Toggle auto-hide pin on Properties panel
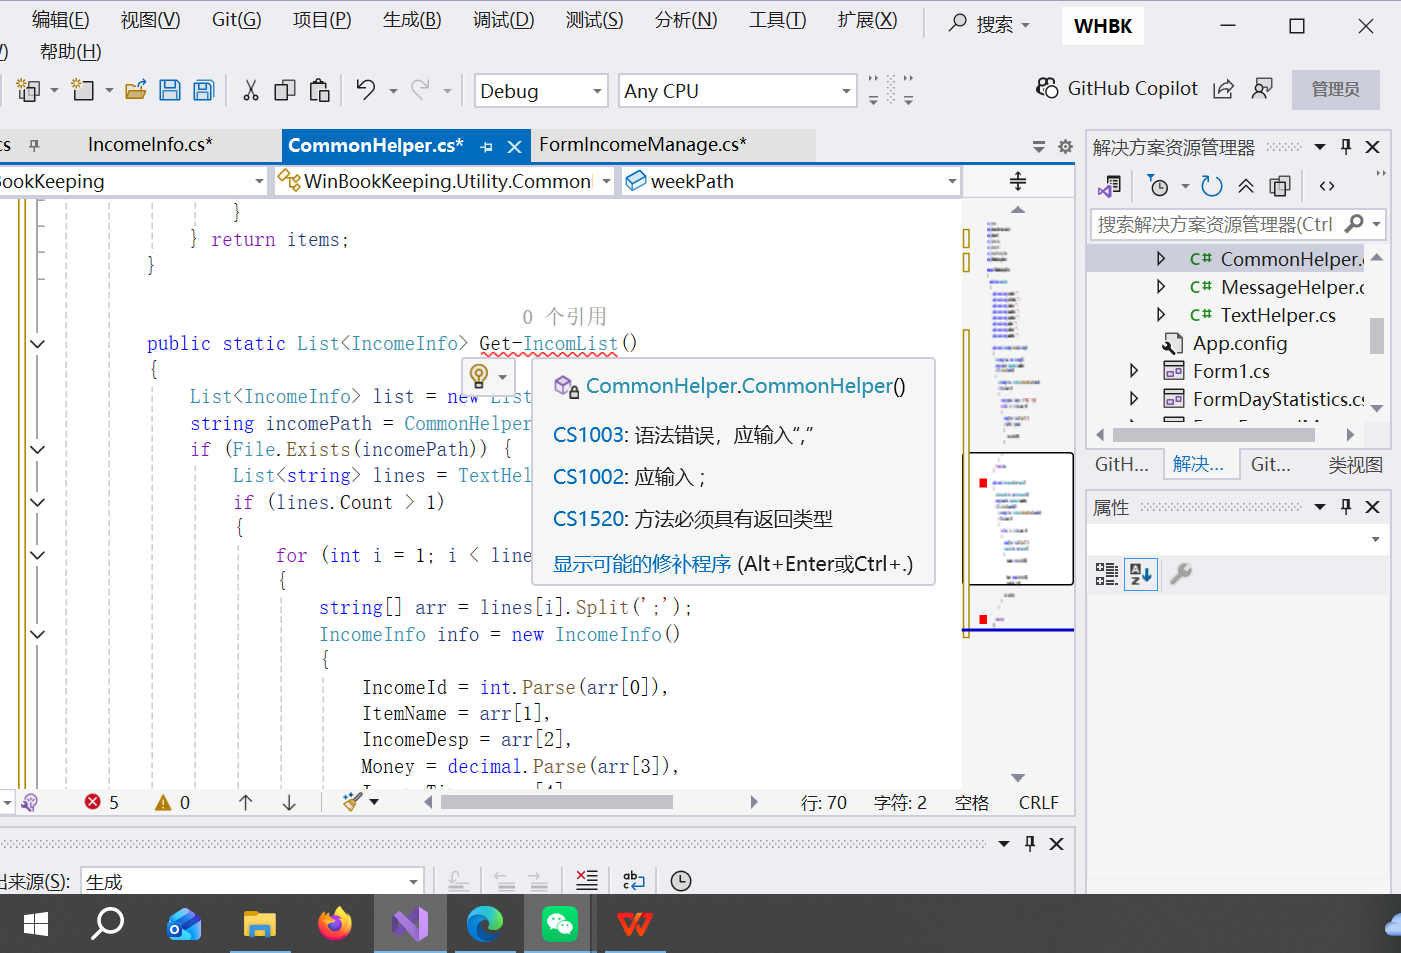 (1346, 507)
